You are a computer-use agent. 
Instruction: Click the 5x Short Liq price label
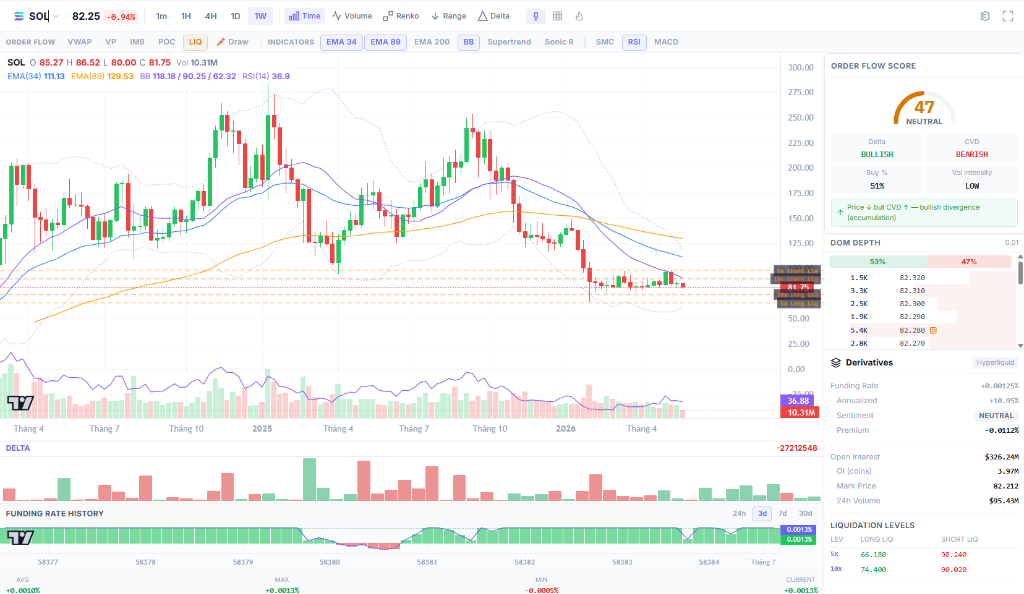797,270
